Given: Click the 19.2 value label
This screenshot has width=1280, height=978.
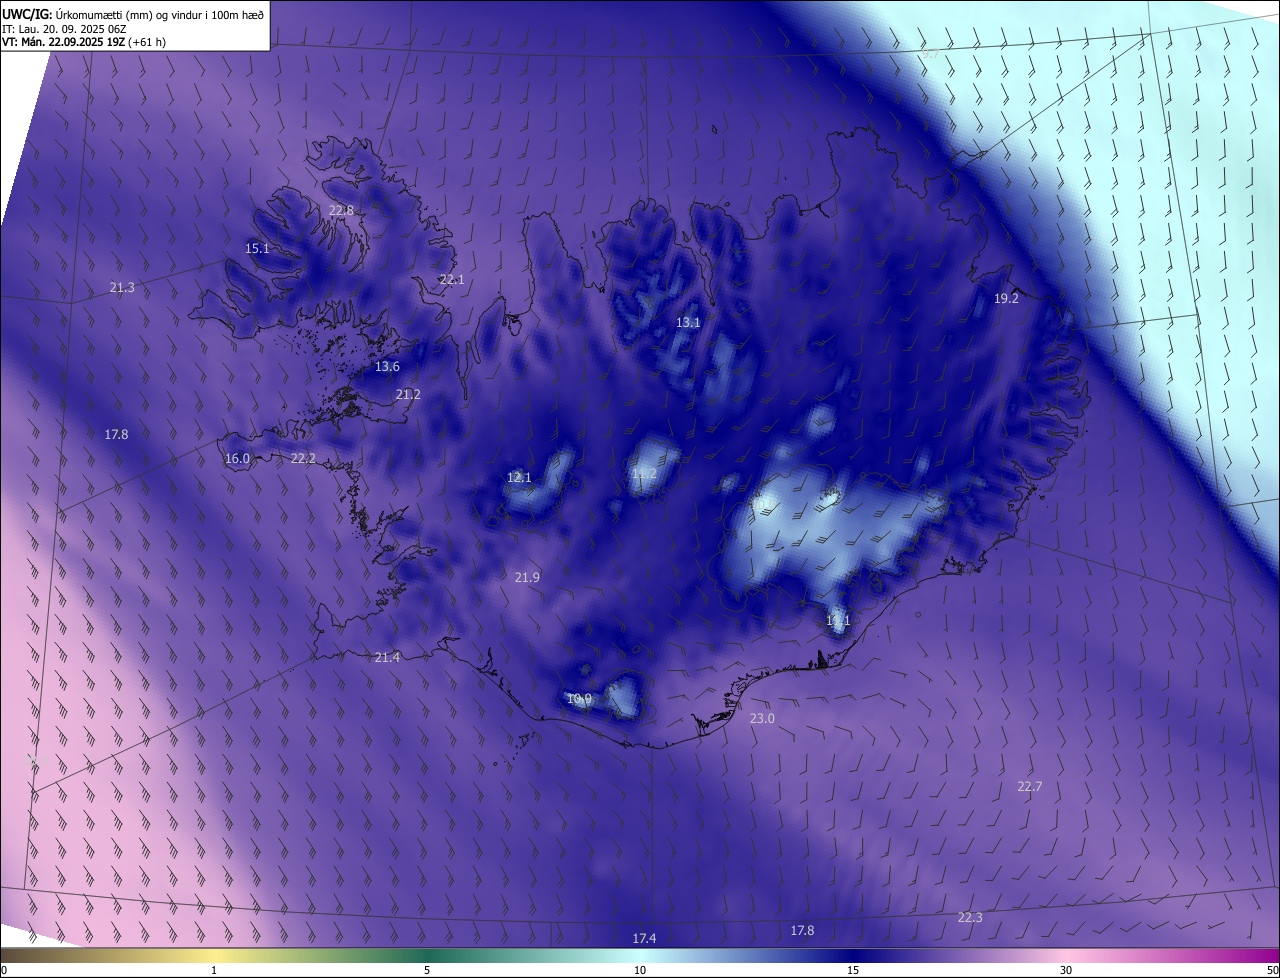Looking at the screenshot, I should [1006, 299].
